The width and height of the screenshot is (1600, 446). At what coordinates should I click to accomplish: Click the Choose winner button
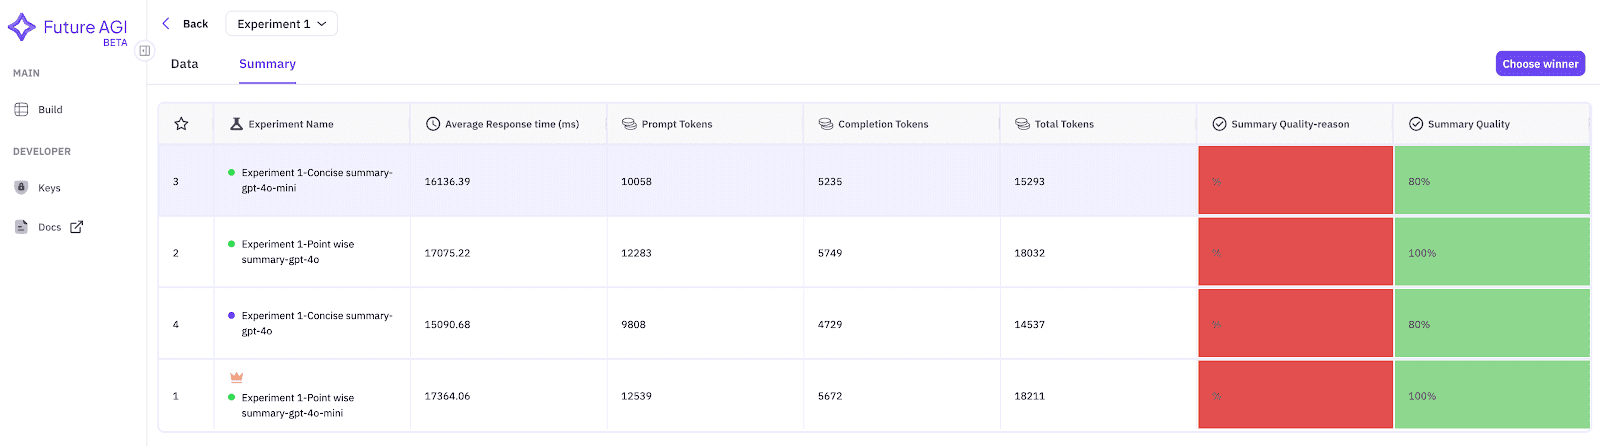click(1540, 64)
